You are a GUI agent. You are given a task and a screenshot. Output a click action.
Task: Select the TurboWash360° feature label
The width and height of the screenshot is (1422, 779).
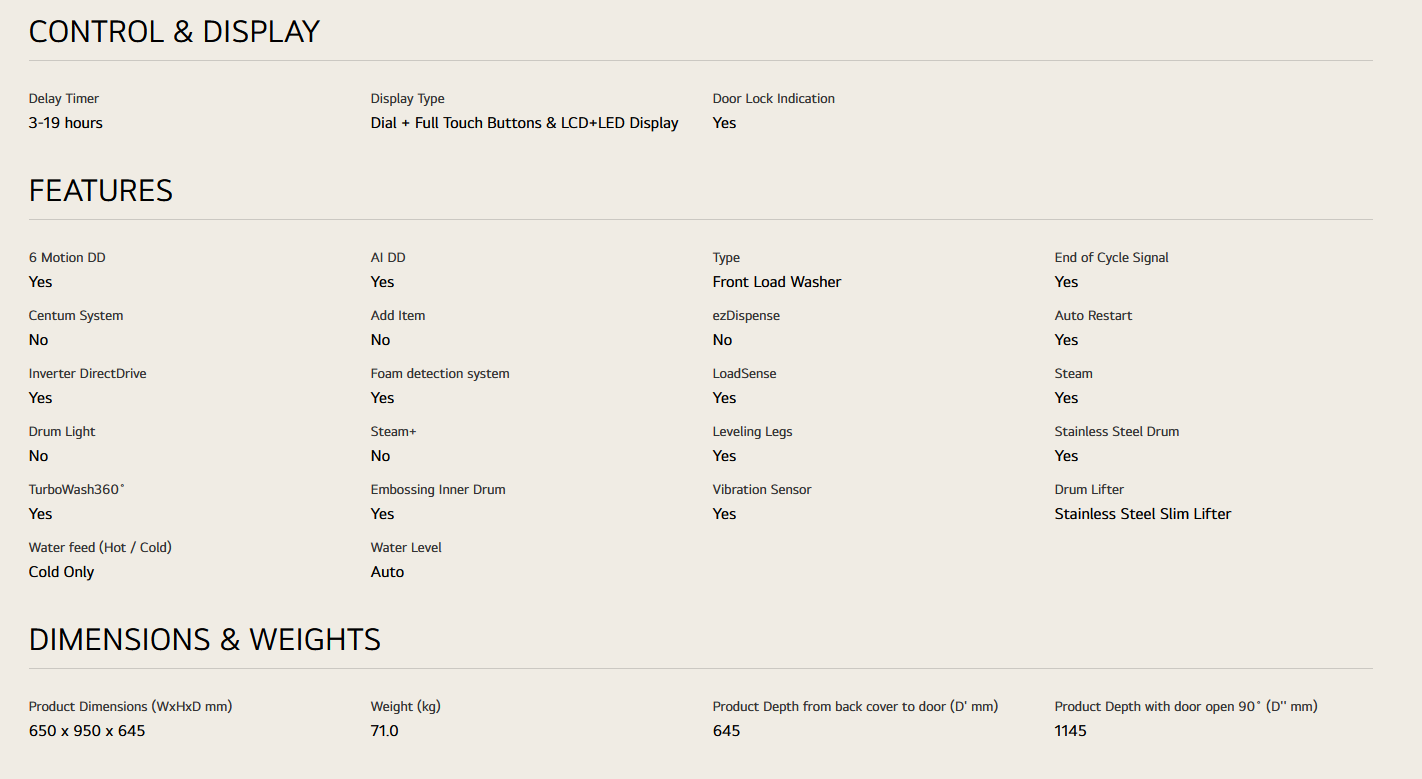[x=77, y=490]
